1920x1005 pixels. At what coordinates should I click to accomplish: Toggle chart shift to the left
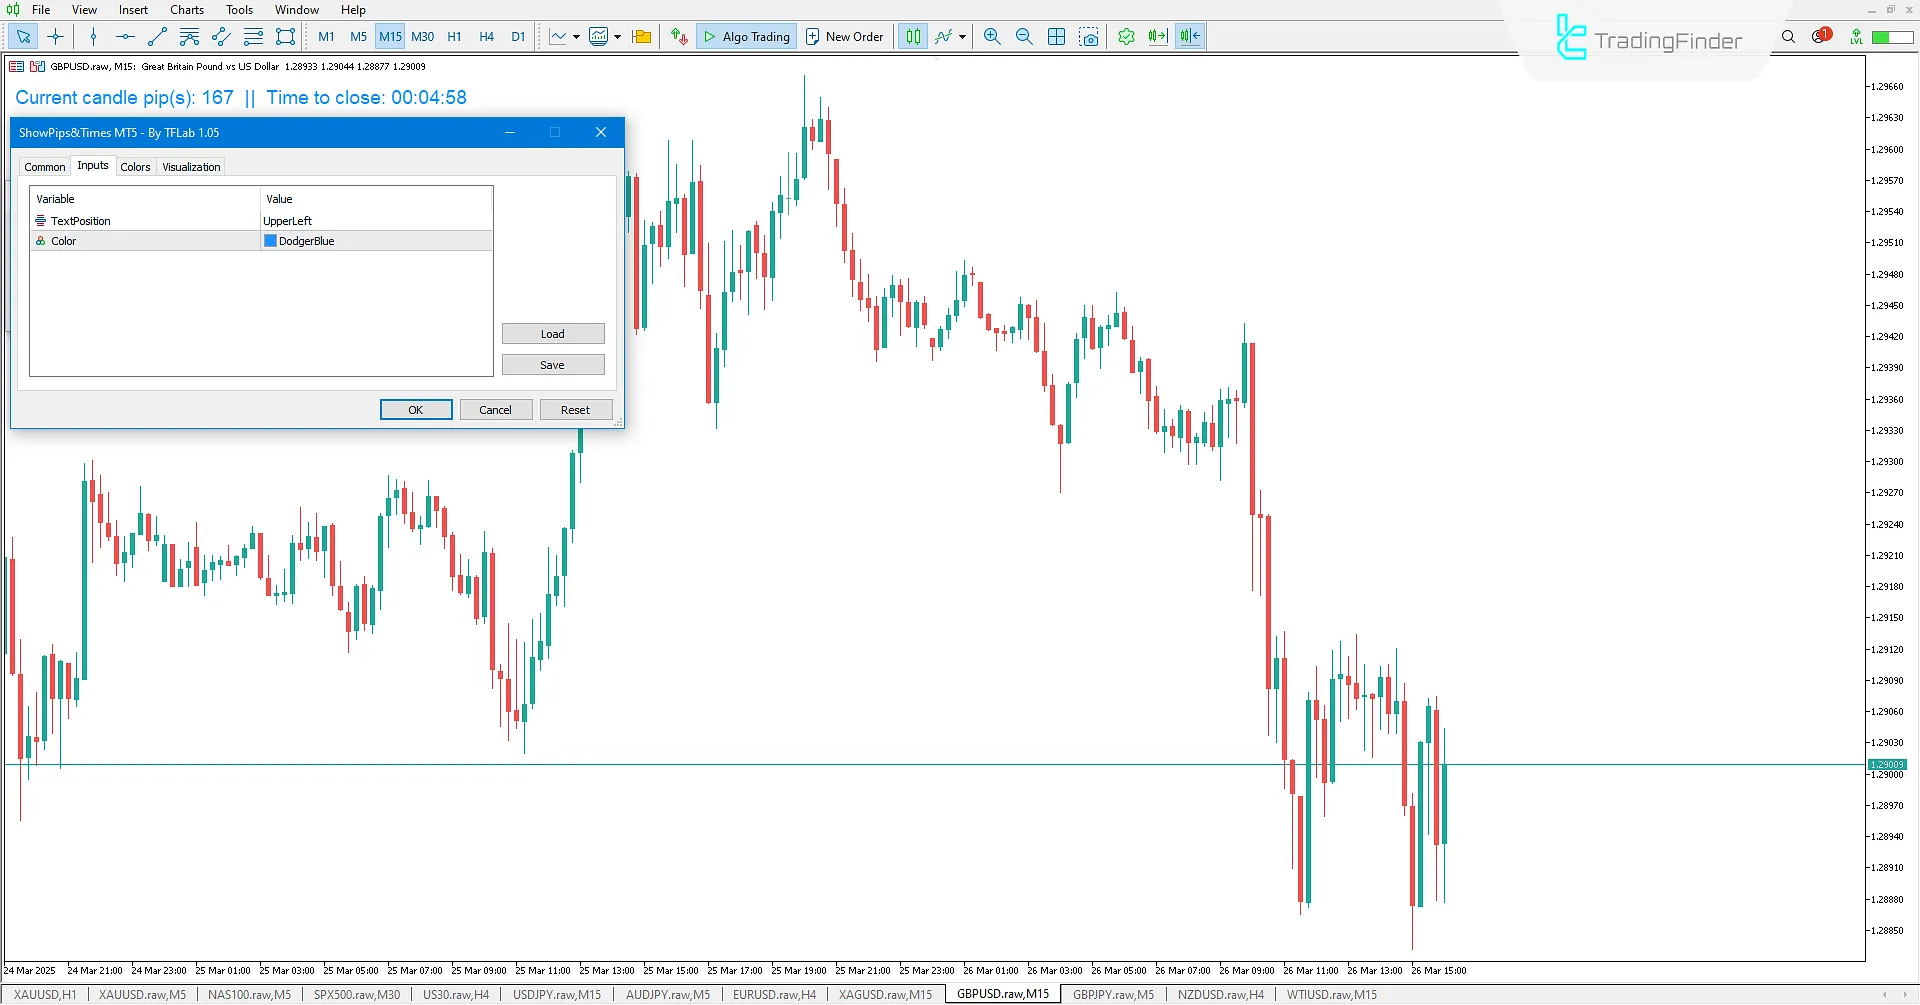click(x=1189, y=37)
